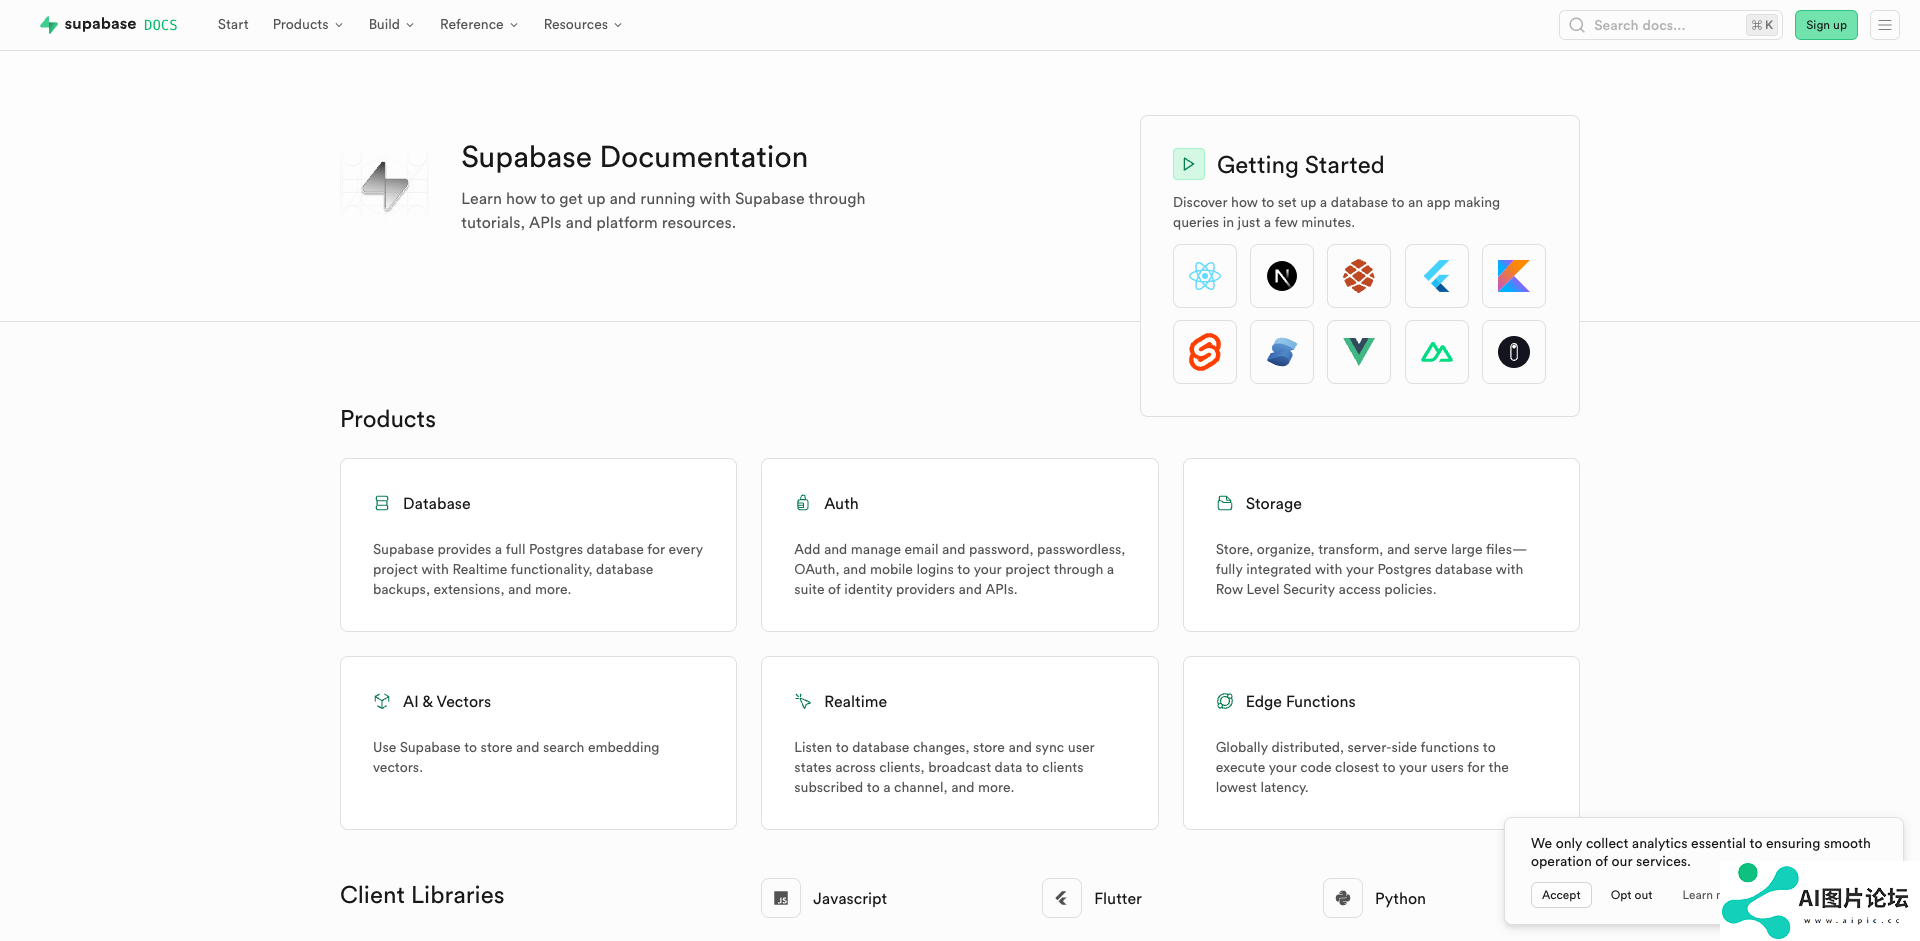Click the AI & Vectors card icon
Image resolution: width=1920 pixels, height=941 pixels.
(382, 701)
